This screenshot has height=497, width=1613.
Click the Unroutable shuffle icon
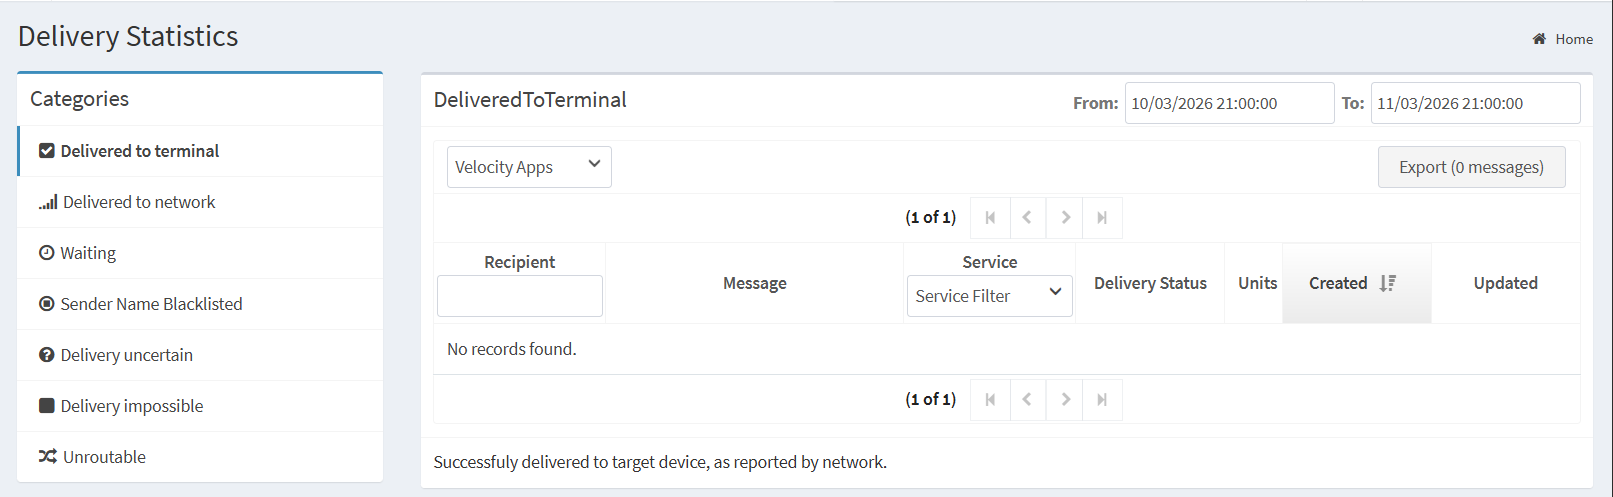48,457
